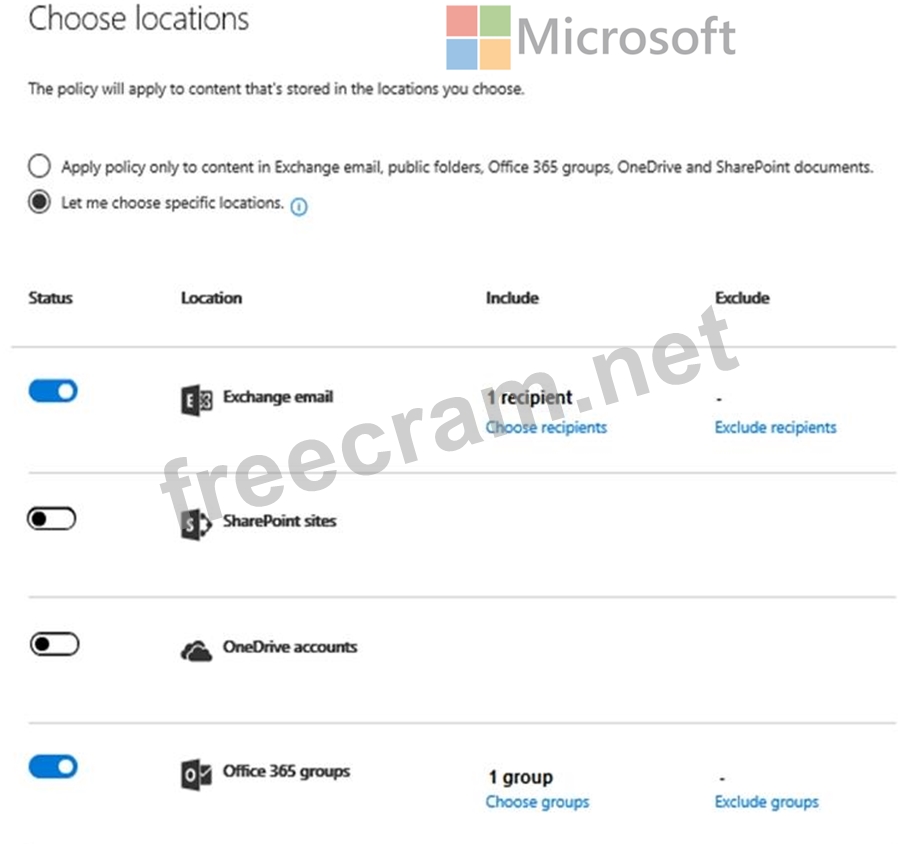Select the radio button for all locations
The width and height of the screenshot is (898, 844).
[x=39, y=166]
